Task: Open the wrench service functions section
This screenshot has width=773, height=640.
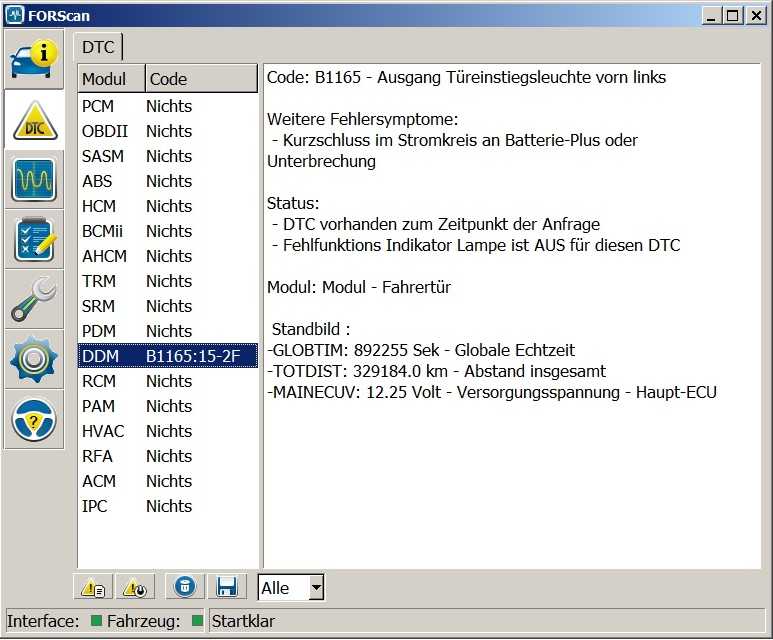Action: [x=34, y=300]
